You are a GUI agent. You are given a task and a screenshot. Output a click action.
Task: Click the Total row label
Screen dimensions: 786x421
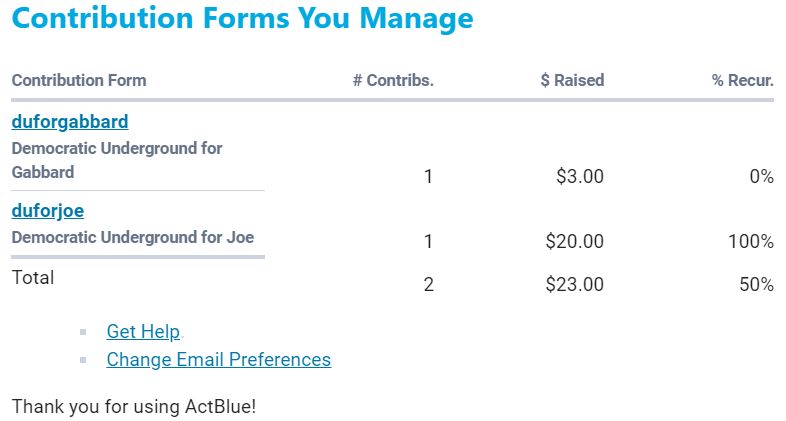[33, 277]
